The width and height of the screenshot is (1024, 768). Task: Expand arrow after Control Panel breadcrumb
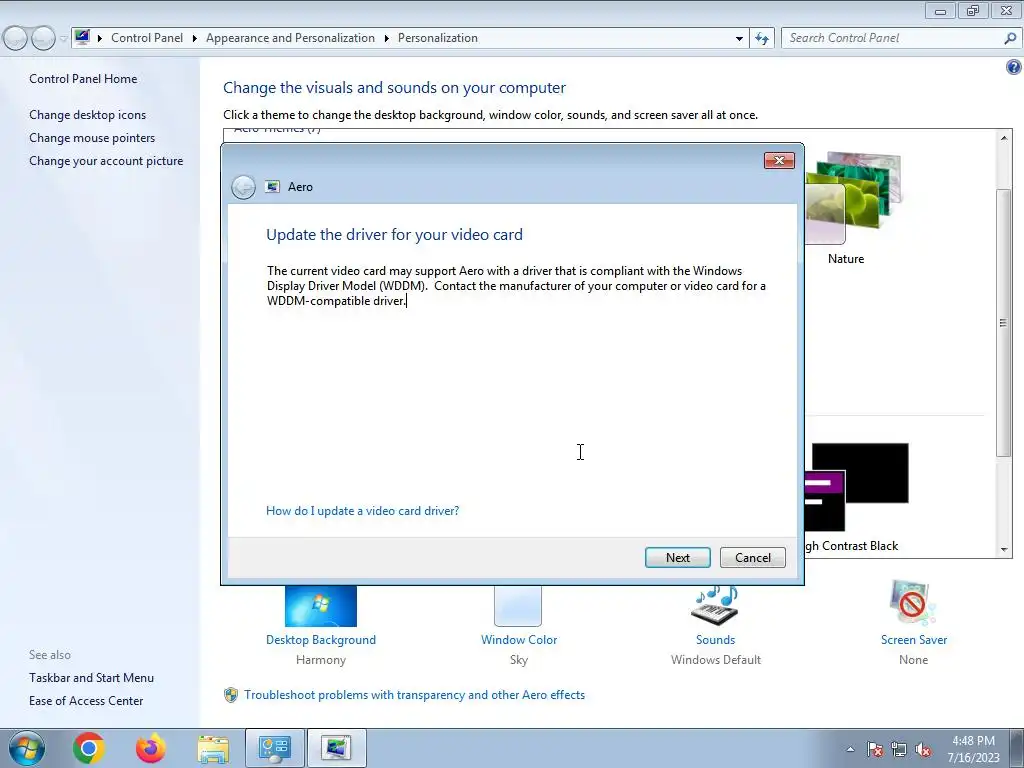tap(195, 39)
